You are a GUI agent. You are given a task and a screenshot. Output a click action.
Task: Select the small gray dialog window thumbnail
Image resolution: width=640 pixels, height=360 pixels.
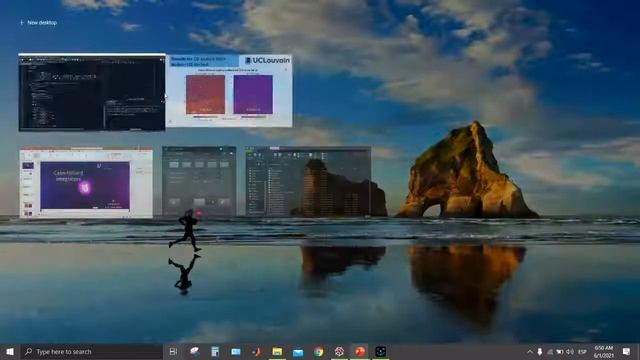coord(199,181)
